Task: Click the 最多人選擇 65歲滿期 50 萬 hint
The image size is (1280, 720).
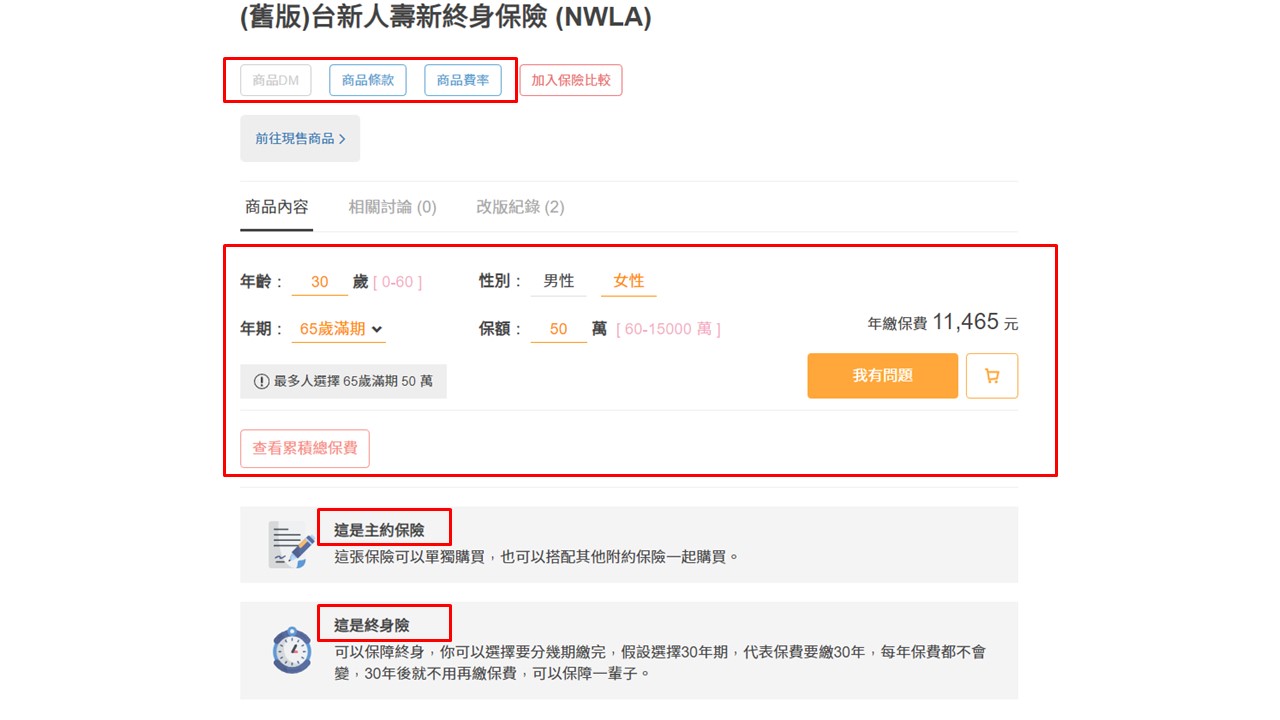Action: pos(343,381)
